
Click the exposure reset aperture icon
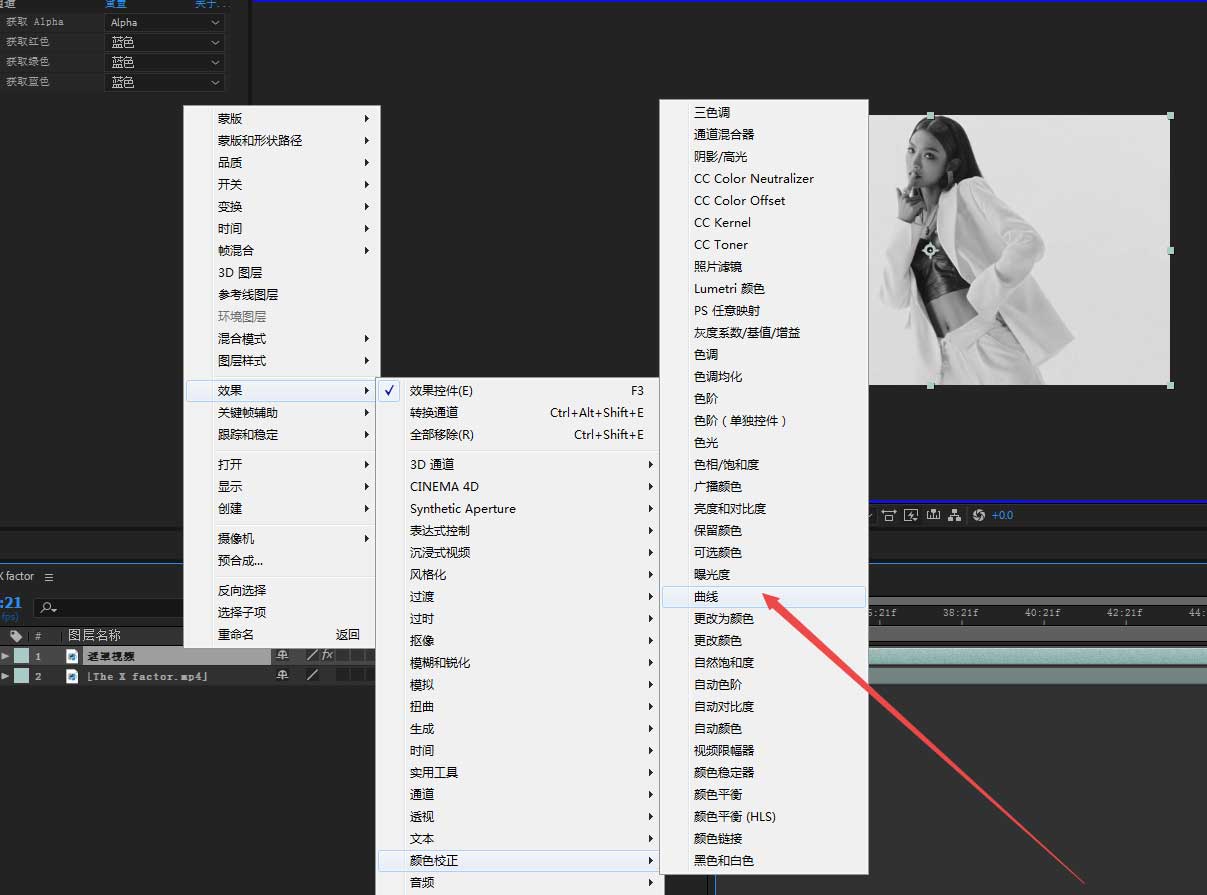pyautogui.click(x=979, y=515)
